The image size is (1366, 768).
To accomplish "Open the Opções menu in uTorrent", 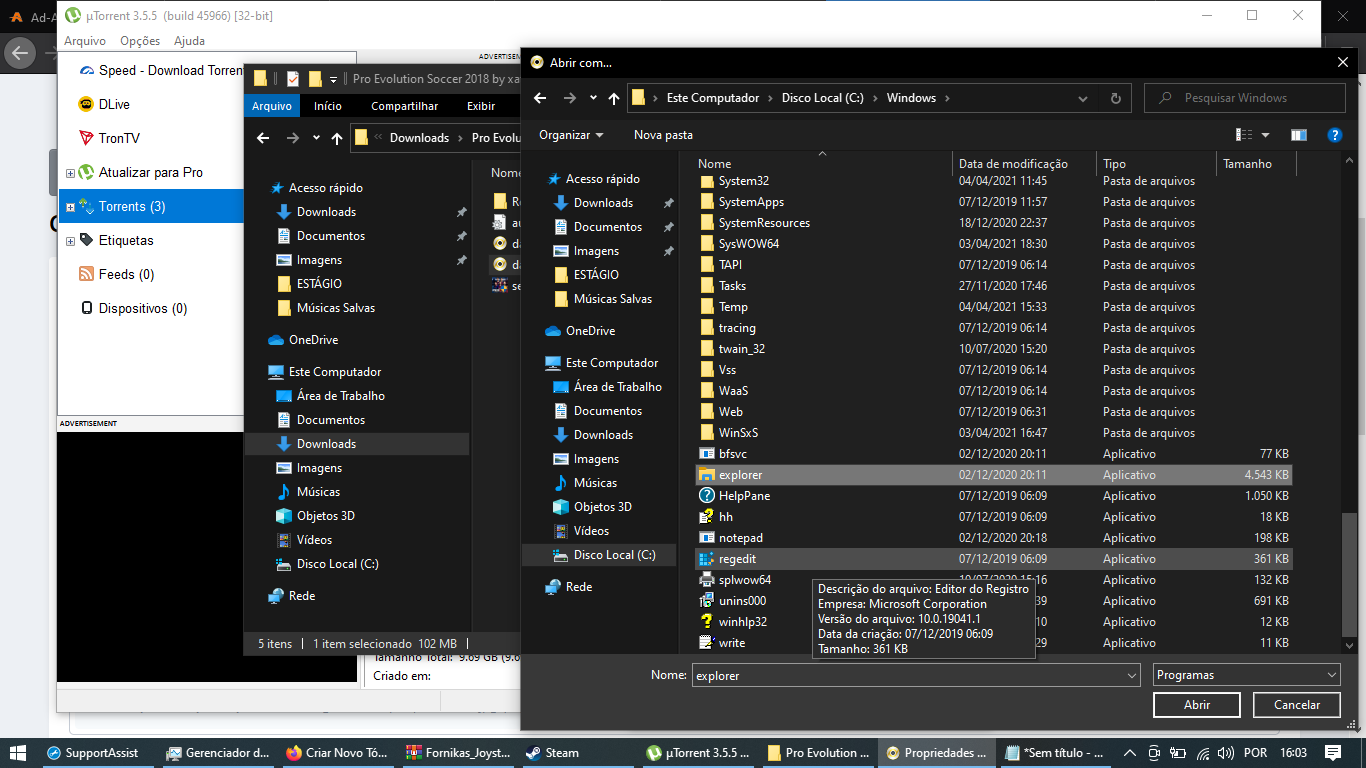I will (140, 41).
